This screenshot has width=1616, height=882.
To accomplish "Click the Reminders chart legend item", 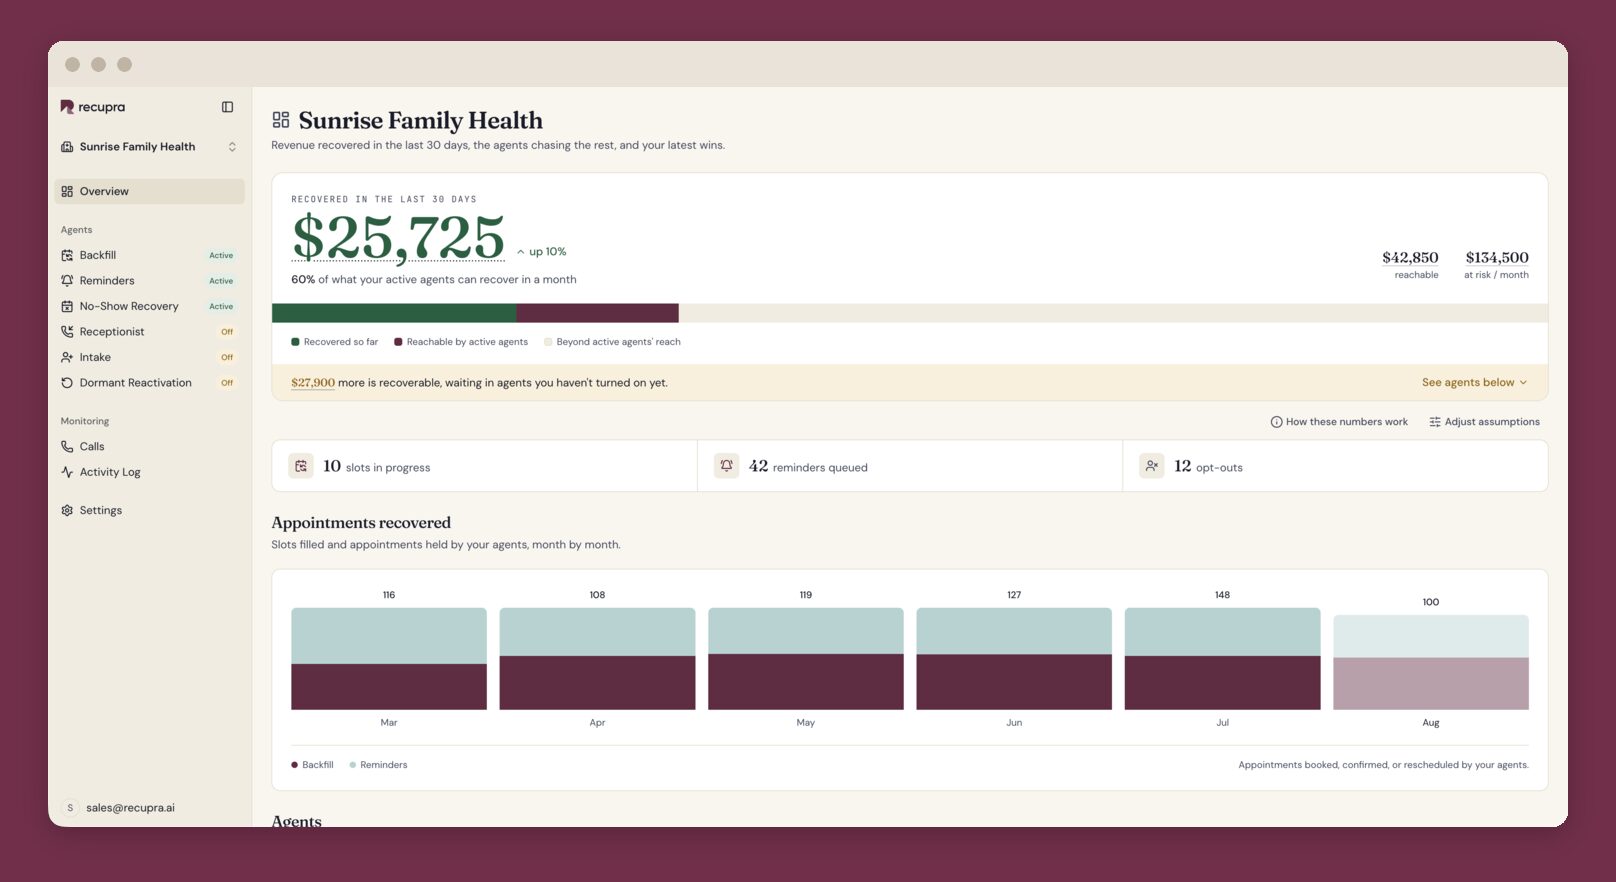I will pos(378,765).
